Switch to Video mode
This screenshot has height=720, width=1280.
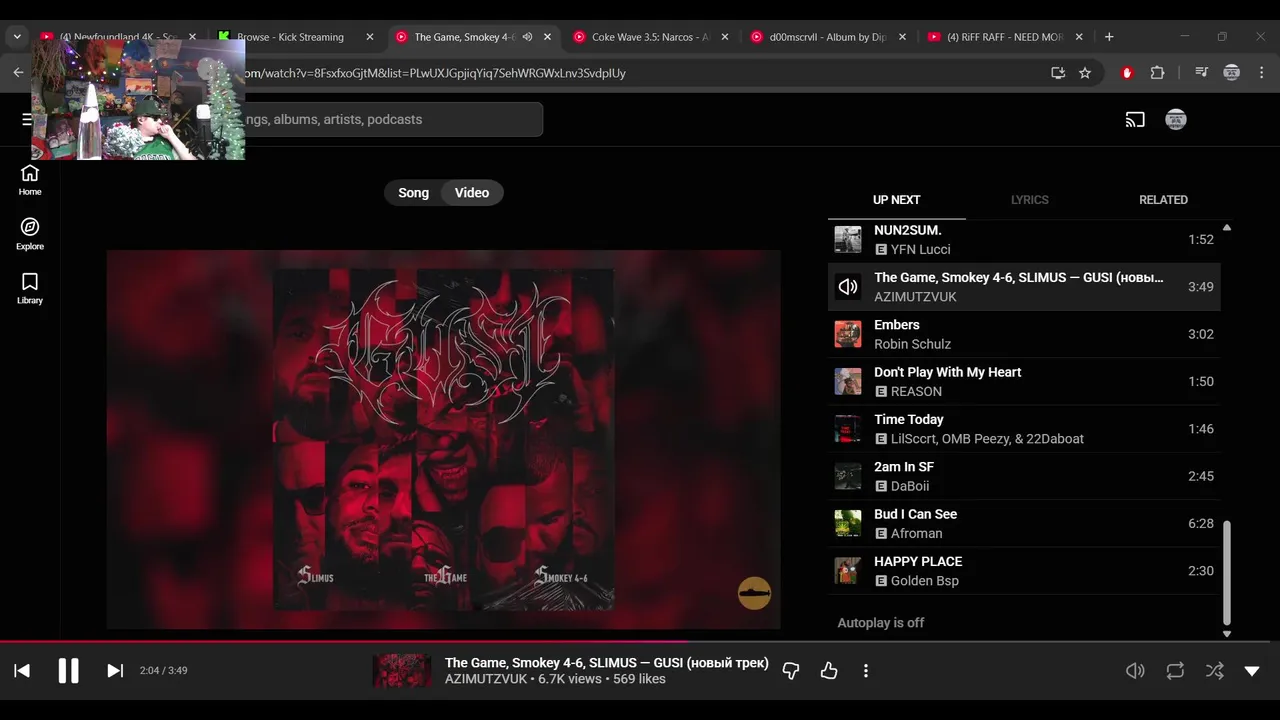pos(472,193)
